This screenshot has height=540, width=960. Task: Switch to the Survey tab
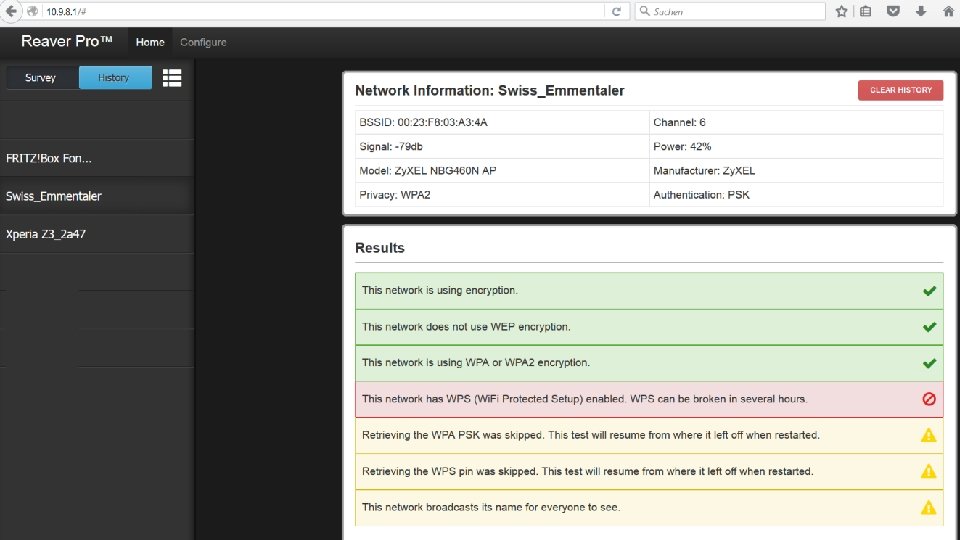tap(40, 78)
